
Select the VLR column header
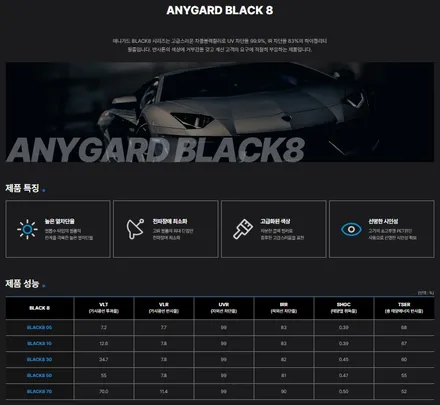(x=164, y=308)
